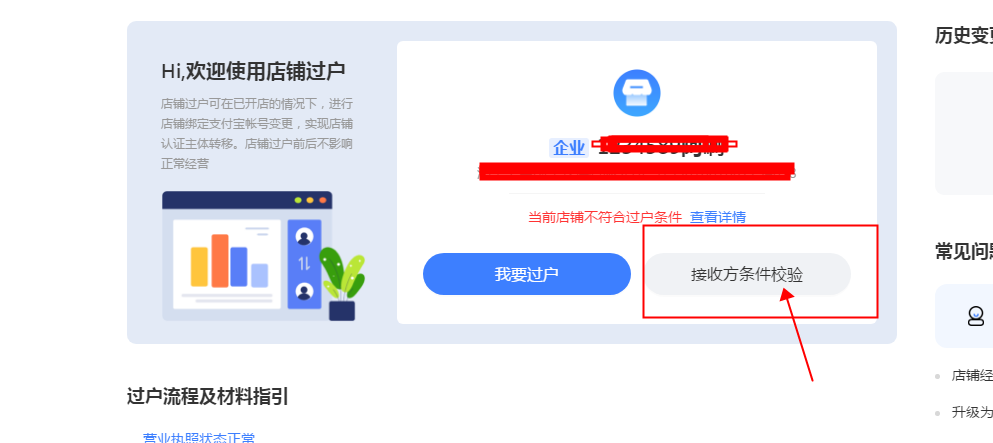Click the upper user avatar in illustration
Viewport: 993px width, 443px height.
click(x=305, y=237)
